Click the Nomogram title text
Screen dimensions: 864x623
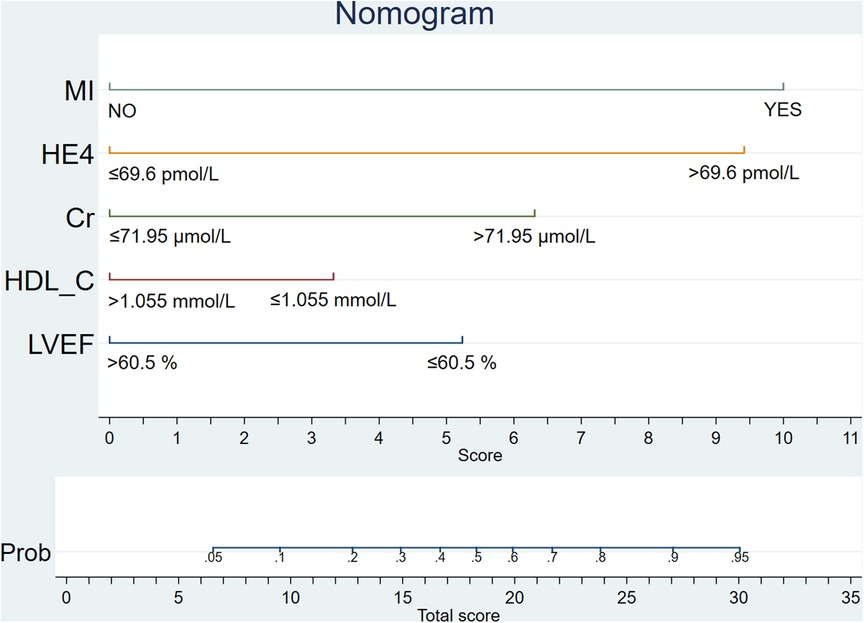[414, 13]
